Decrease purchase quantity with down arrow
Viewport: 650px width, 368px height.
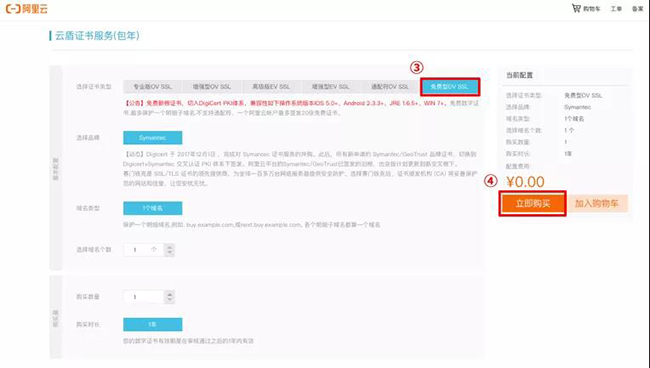pos(169,300)
